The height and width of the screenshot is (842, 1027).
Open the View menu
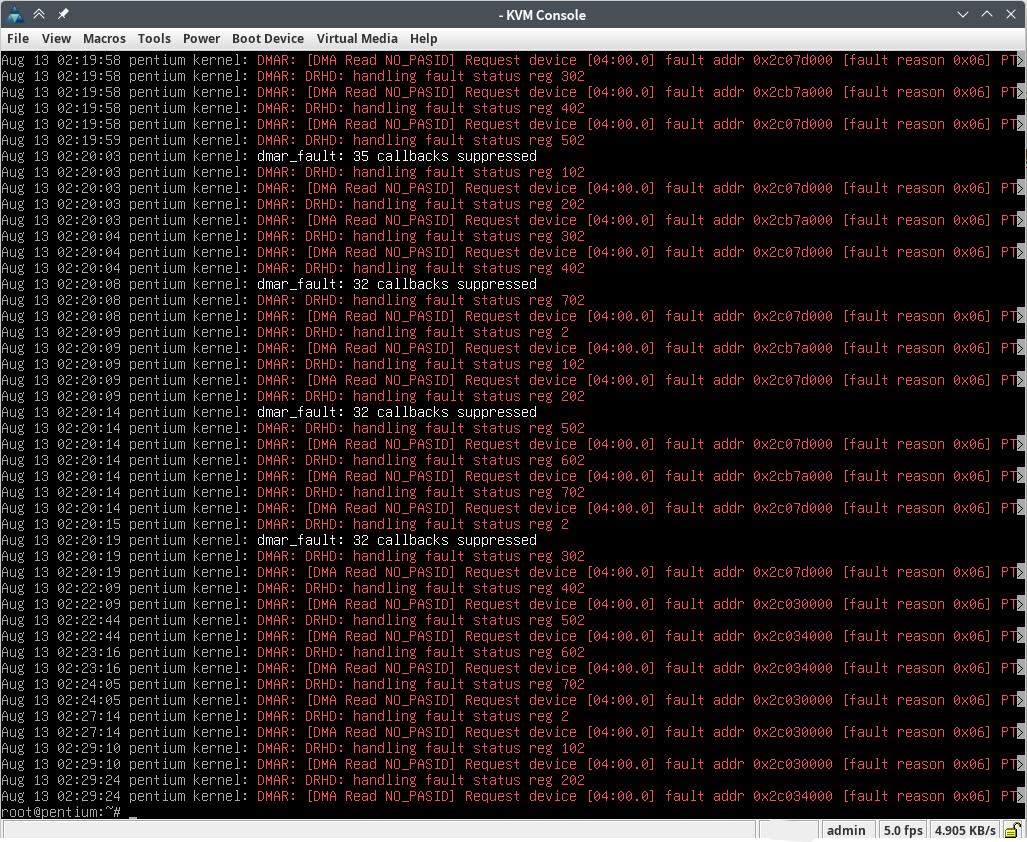click(56, 38)
